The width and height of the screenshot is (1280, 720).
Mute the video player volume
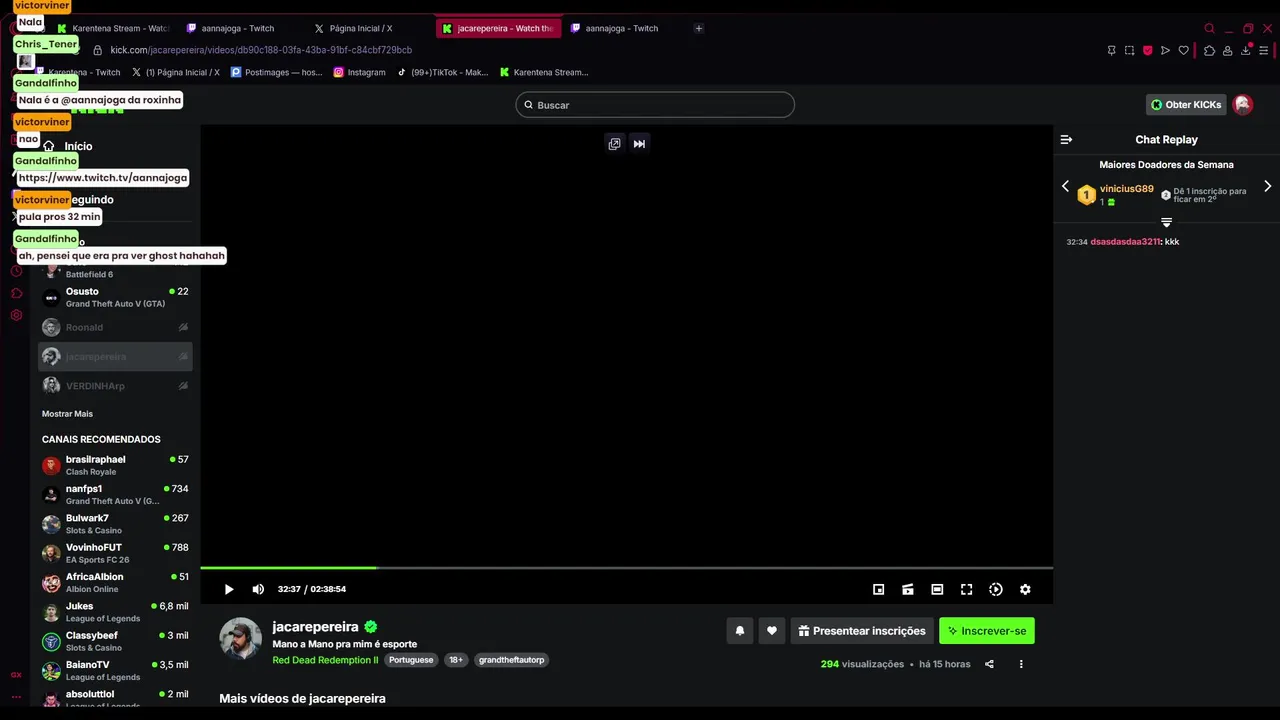click(258, 590)
